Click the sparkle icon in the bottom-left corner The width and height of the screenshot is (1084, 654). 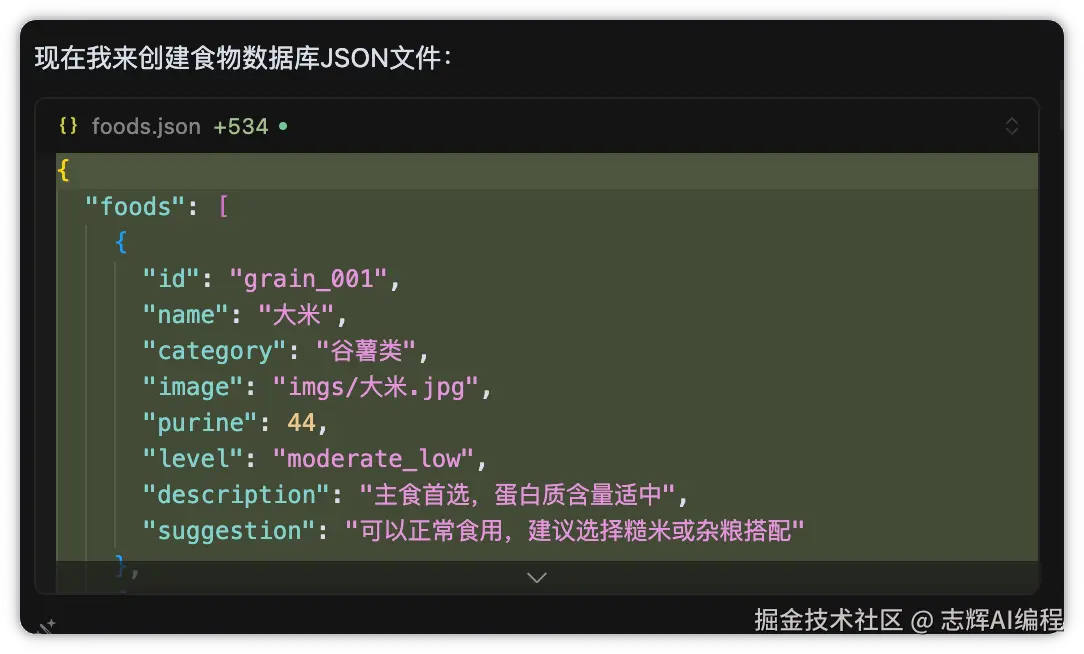47,626
